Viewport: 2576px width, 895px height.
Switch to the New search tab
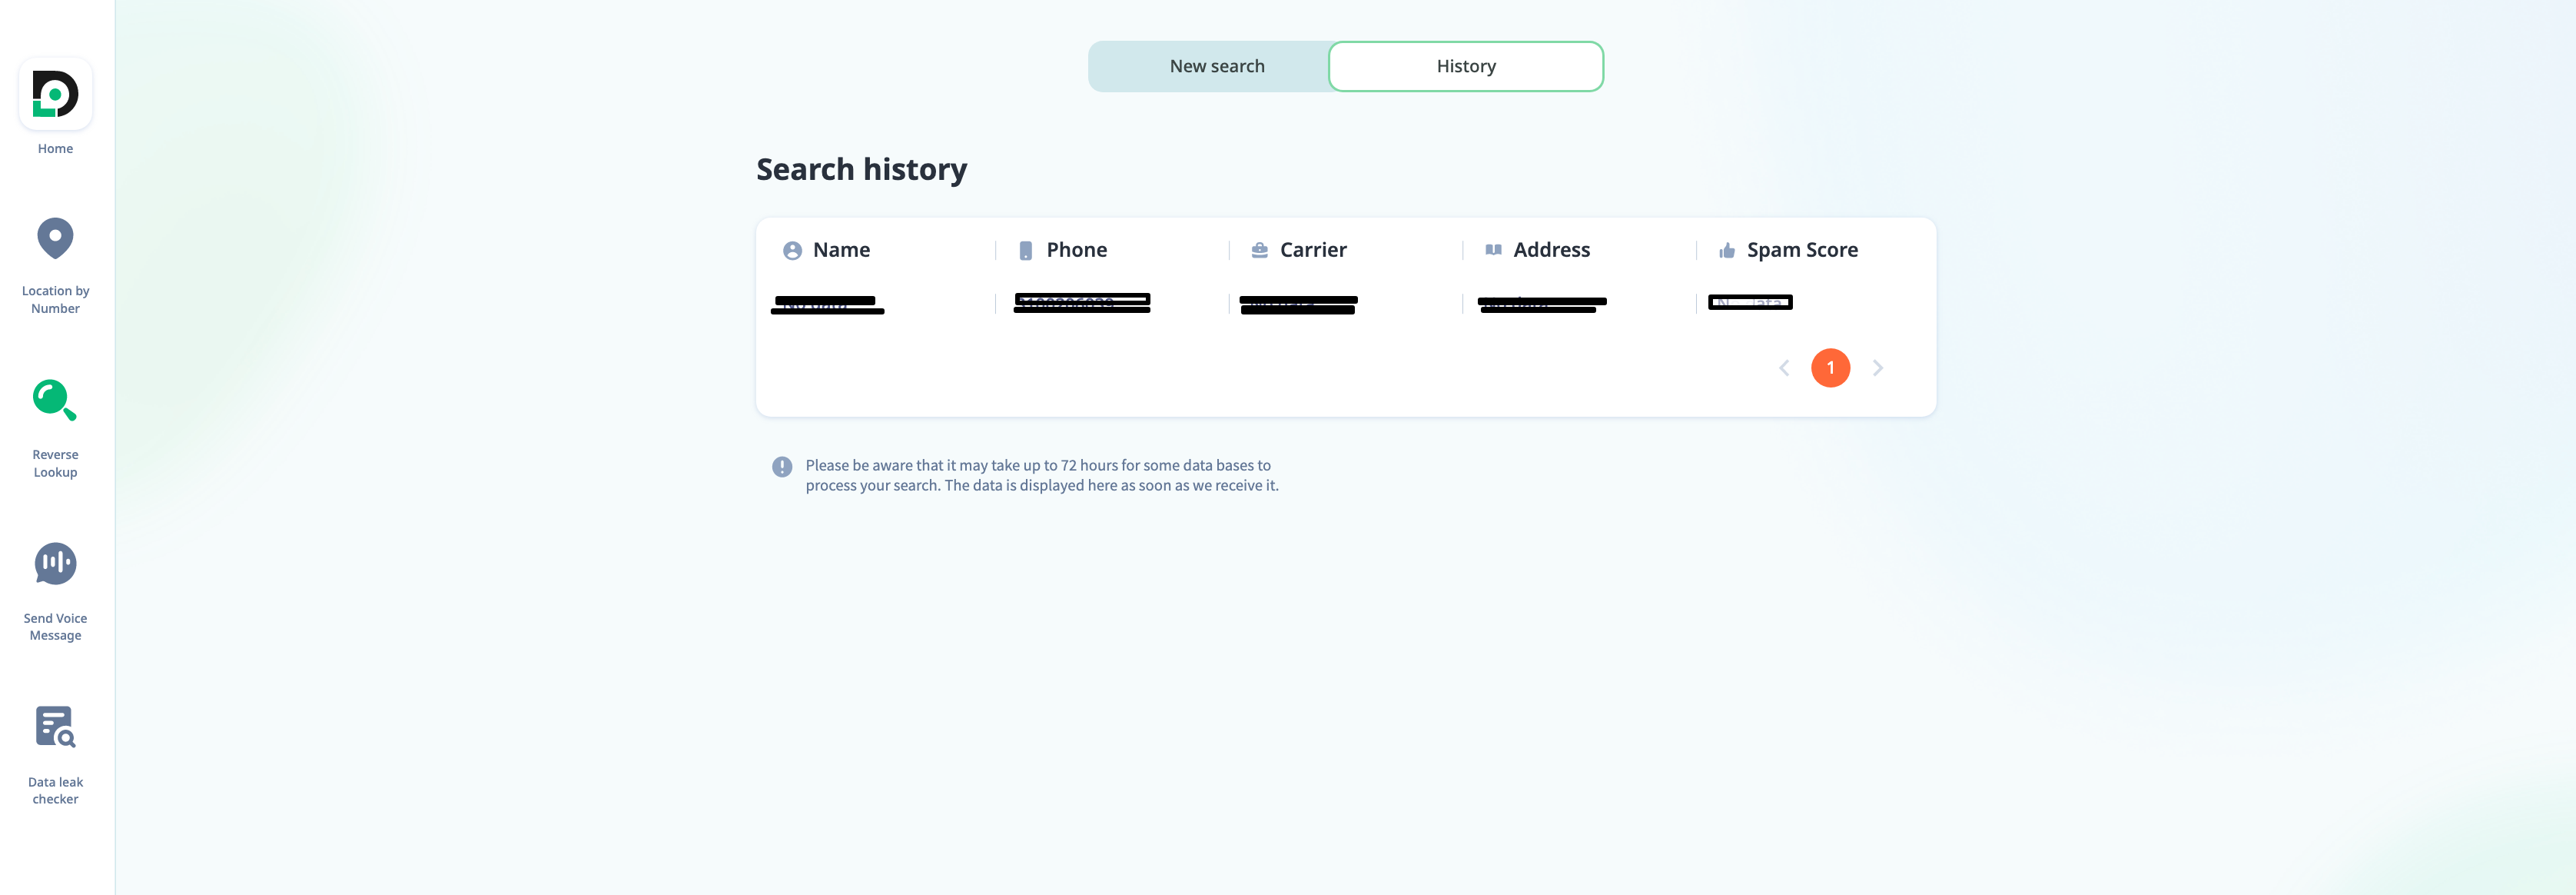pyautogui.click(x=1217, y=66)
